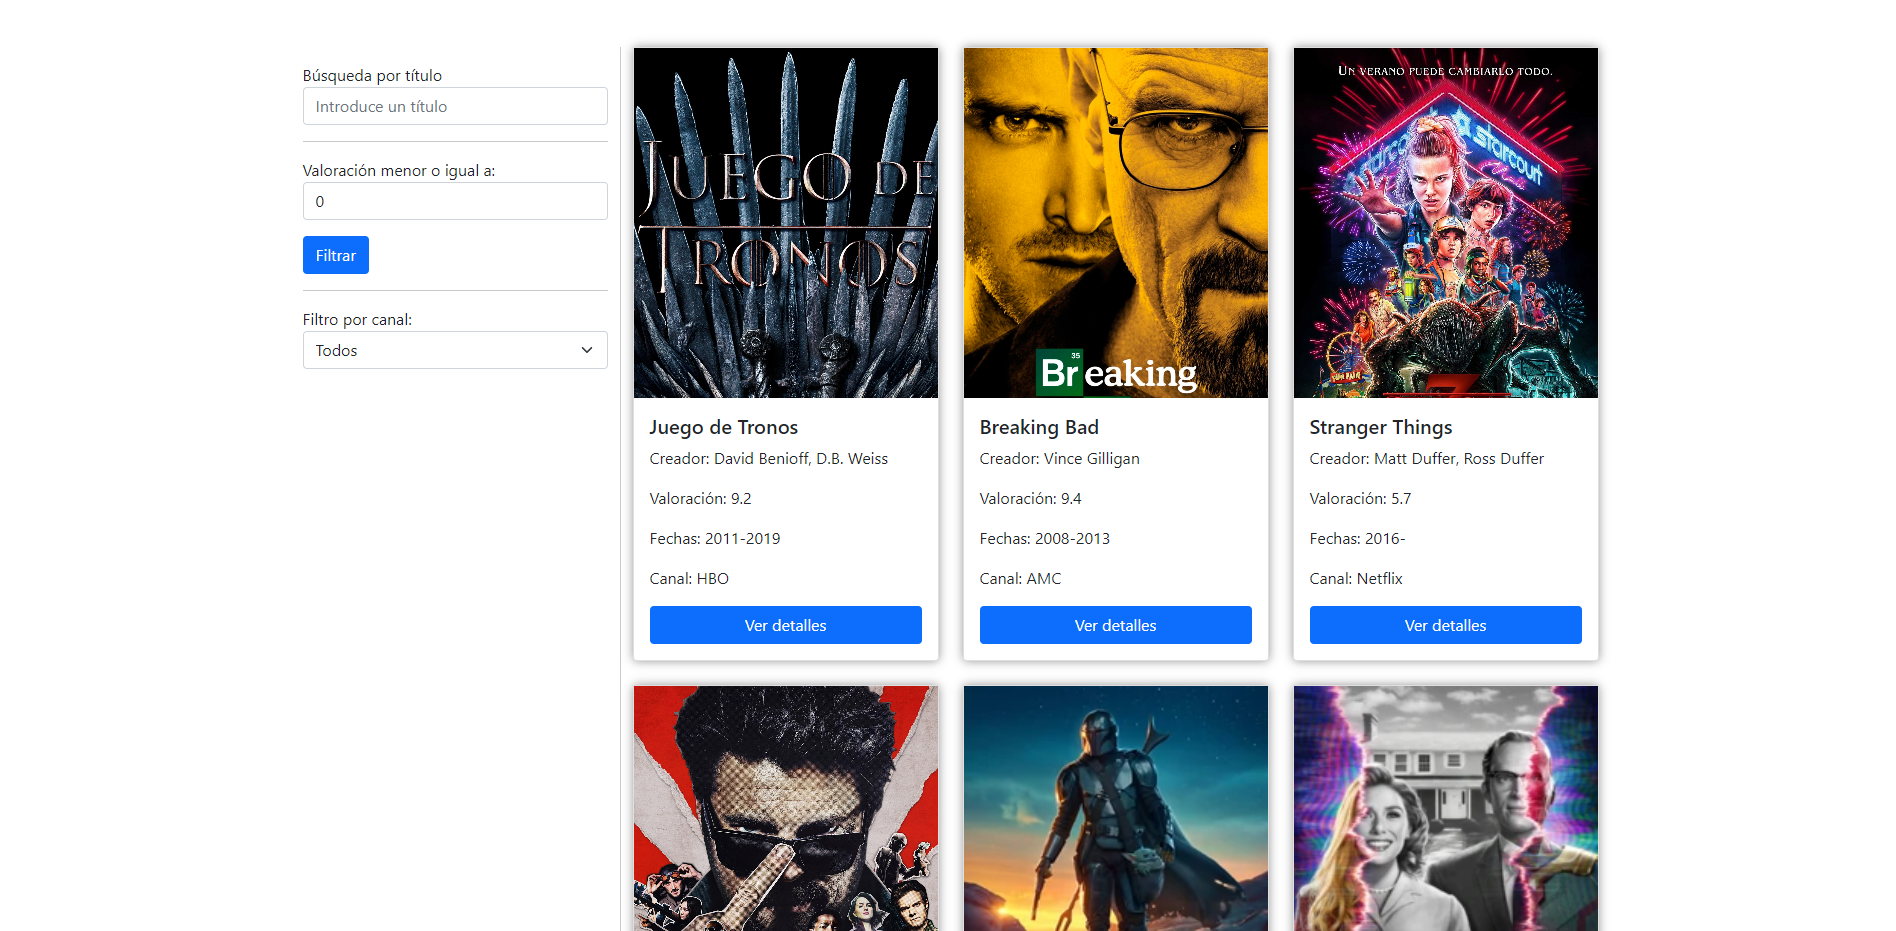The width and height of the screenshot is (1896, 931).
Task: Click the 'Fechas: 2011-2019' text
Action: (715, 538)
